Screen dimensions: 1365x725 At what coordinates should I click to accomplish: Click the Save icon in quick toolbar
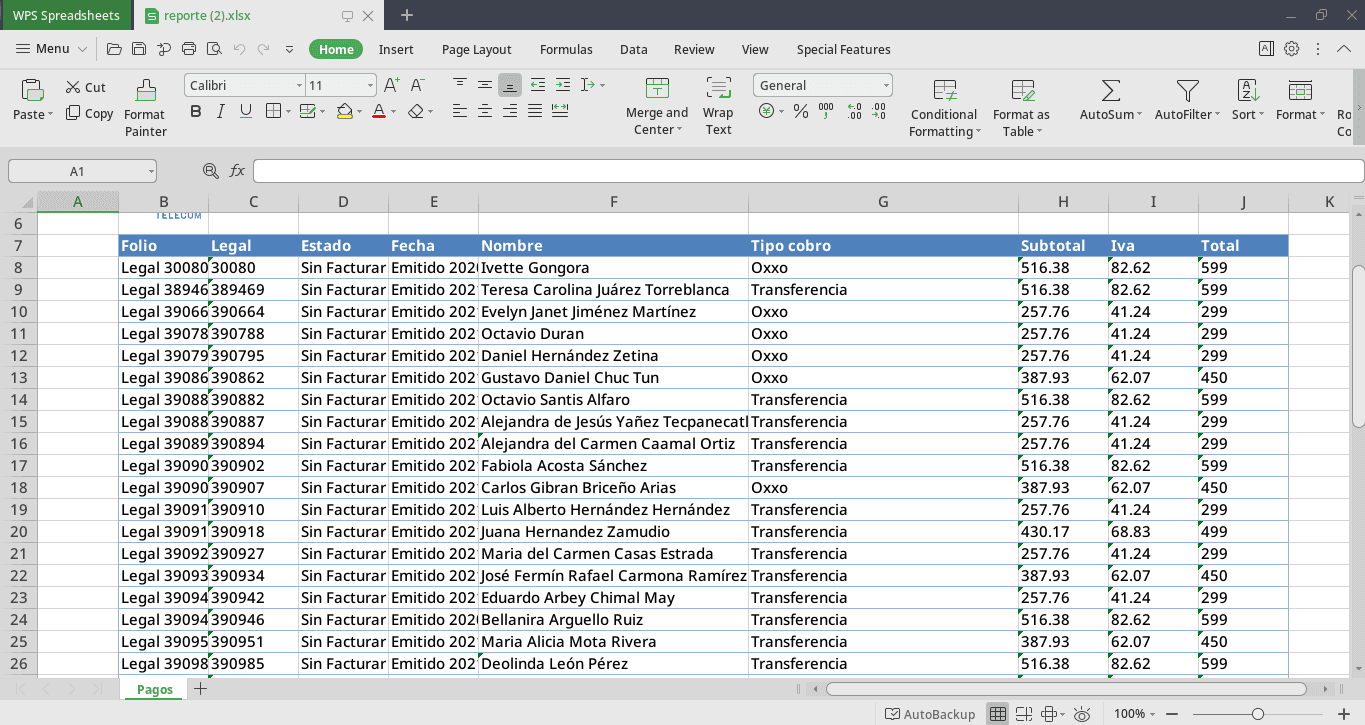(x=139, y=49)
